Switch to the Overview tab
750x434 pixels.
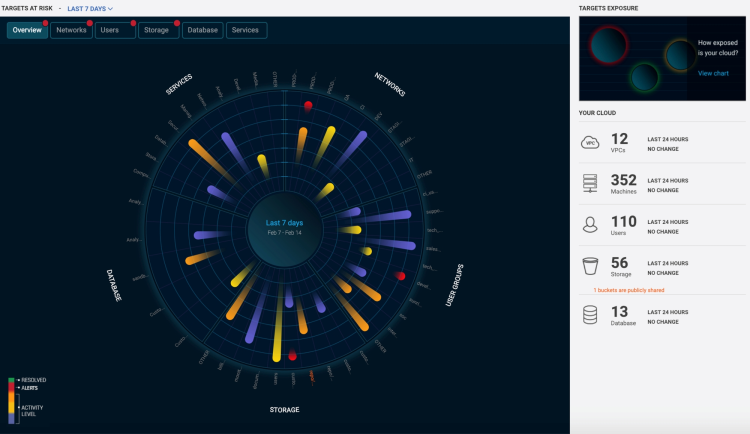coord(26,30)
